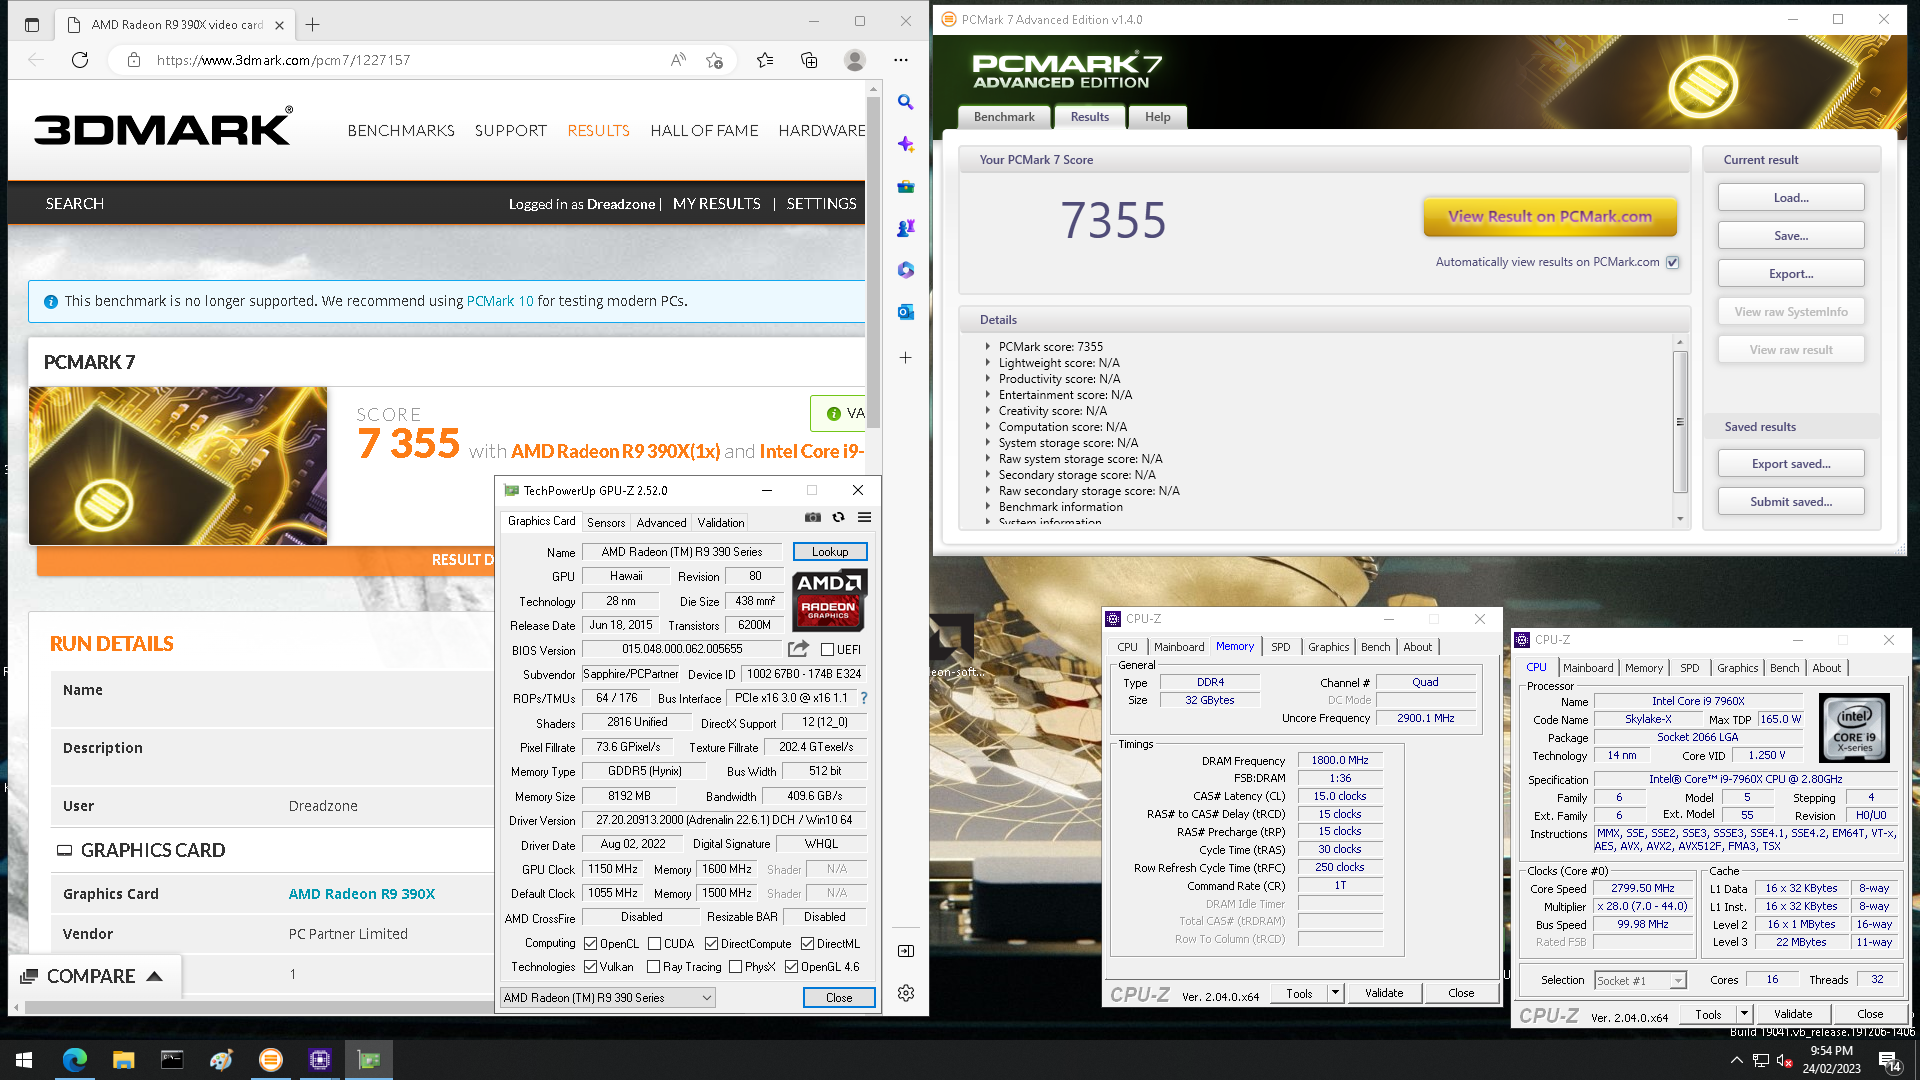The image size is (1920, 1080).
Task: Click the browser reload button
Action: [80, 60]
